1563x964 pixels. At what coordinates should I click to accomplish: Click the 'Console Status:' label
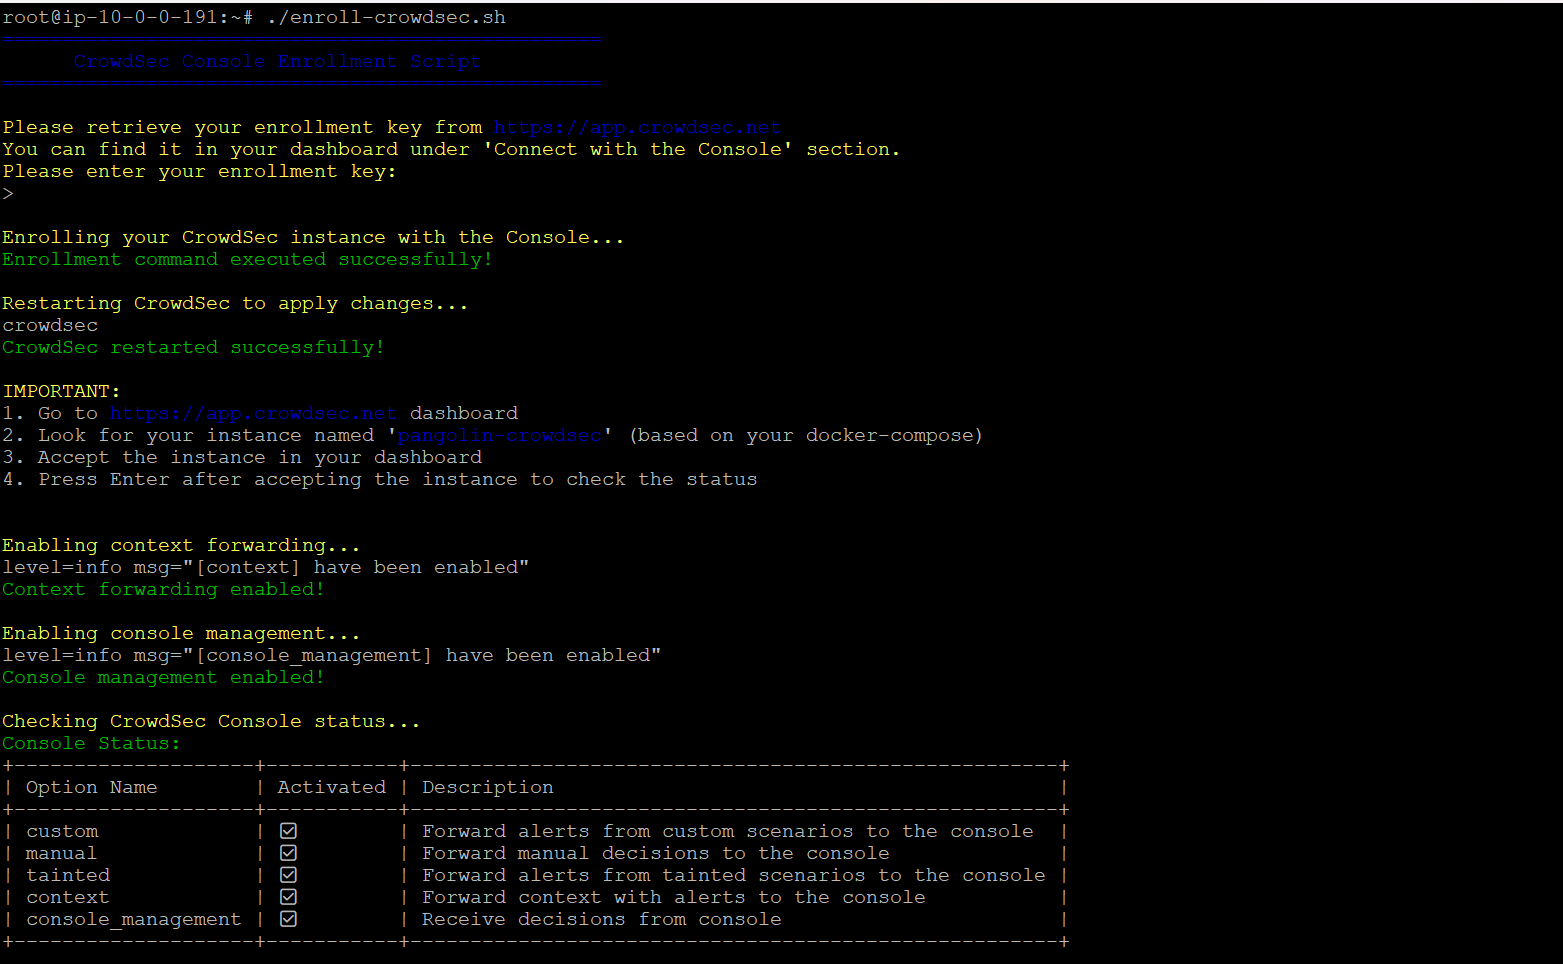[x=91, y=743]
